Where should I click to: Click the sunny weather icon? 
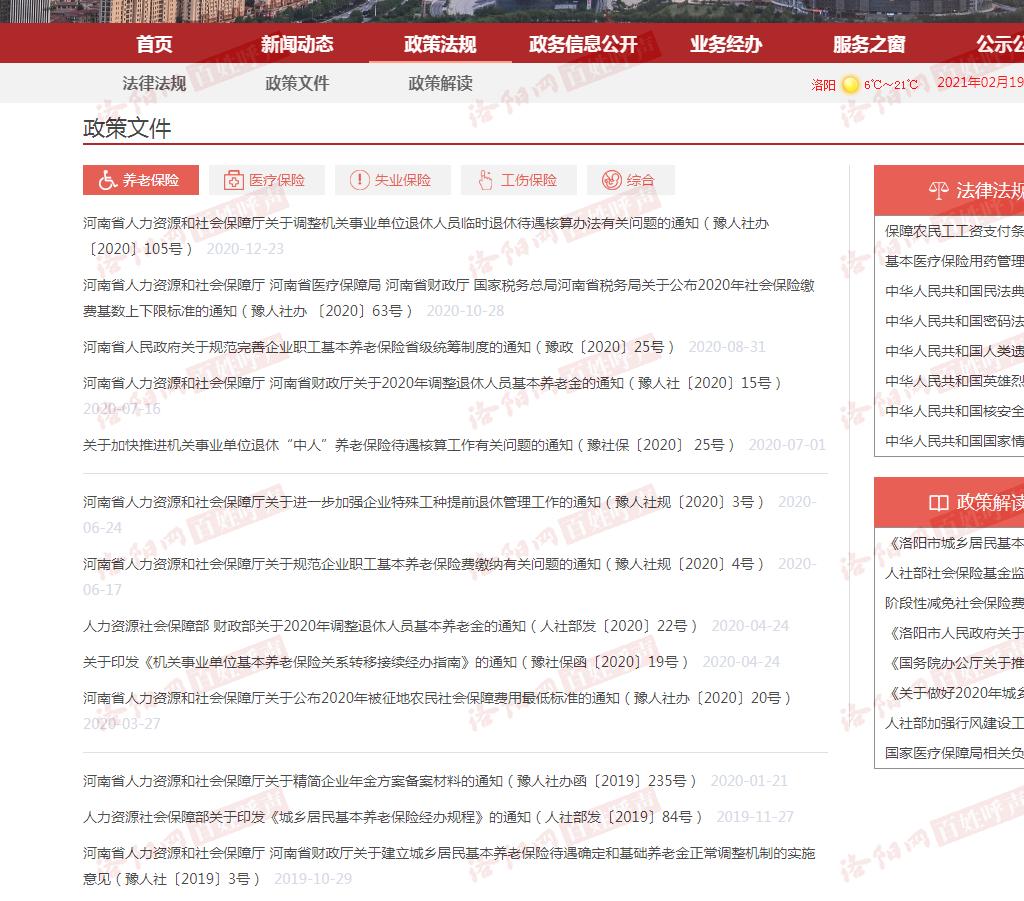tap(850, 84)
